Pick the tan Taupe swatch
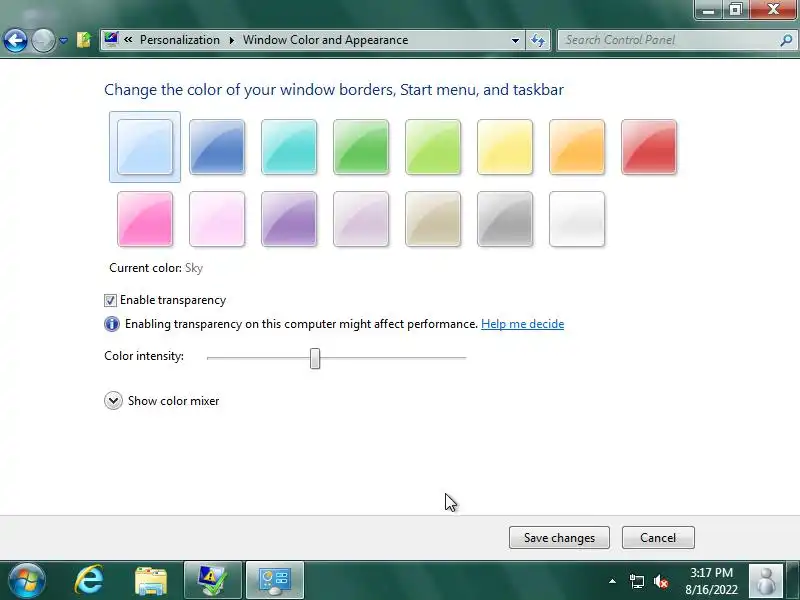Viewport: 800px width, 600px height. pyautogui.click(x=433, y=219)
